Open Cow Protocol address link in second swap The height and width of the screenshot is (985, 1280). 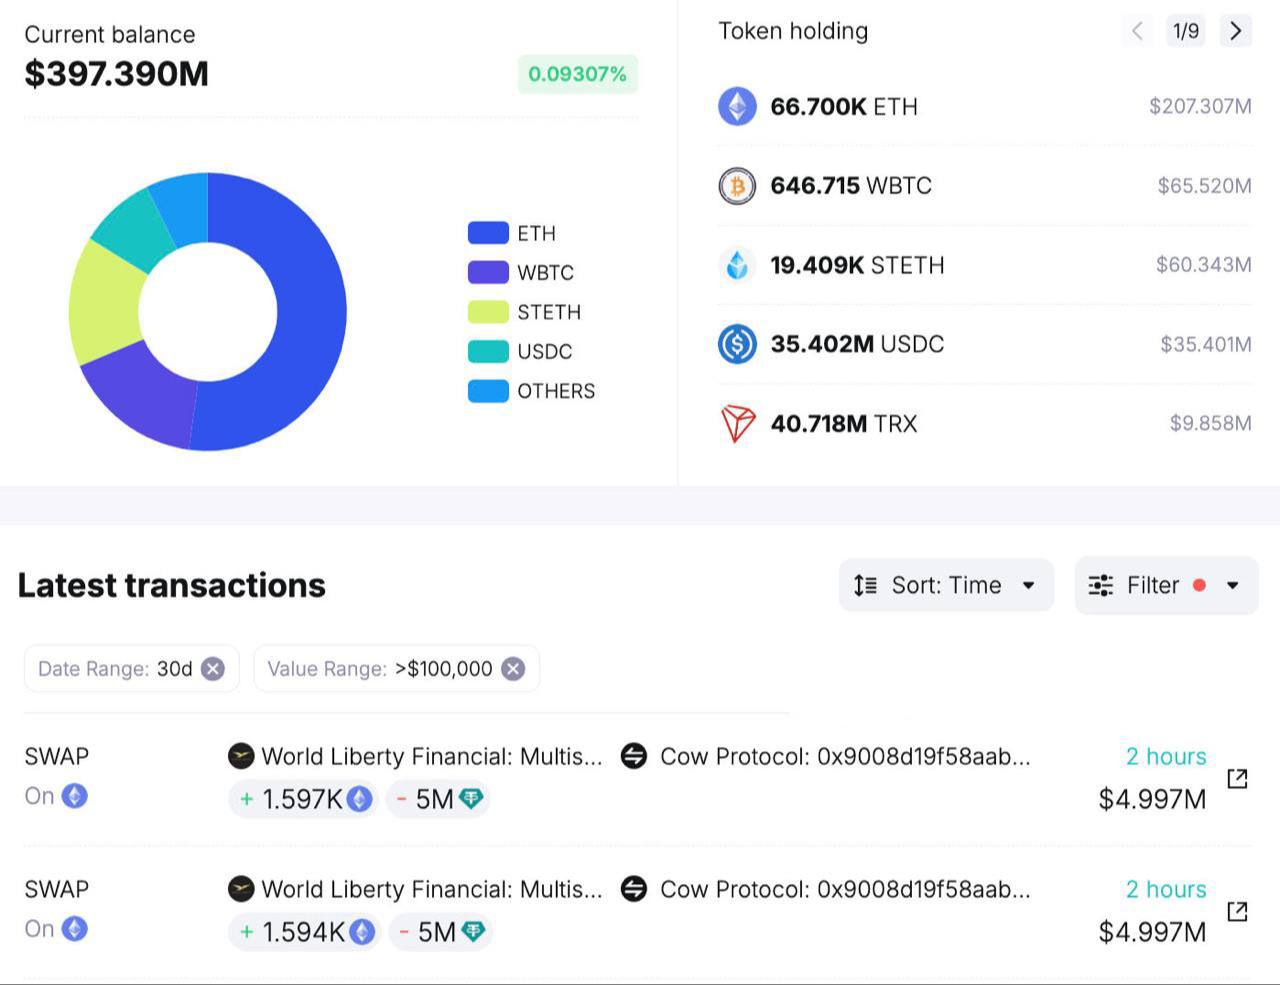[845, 889]
